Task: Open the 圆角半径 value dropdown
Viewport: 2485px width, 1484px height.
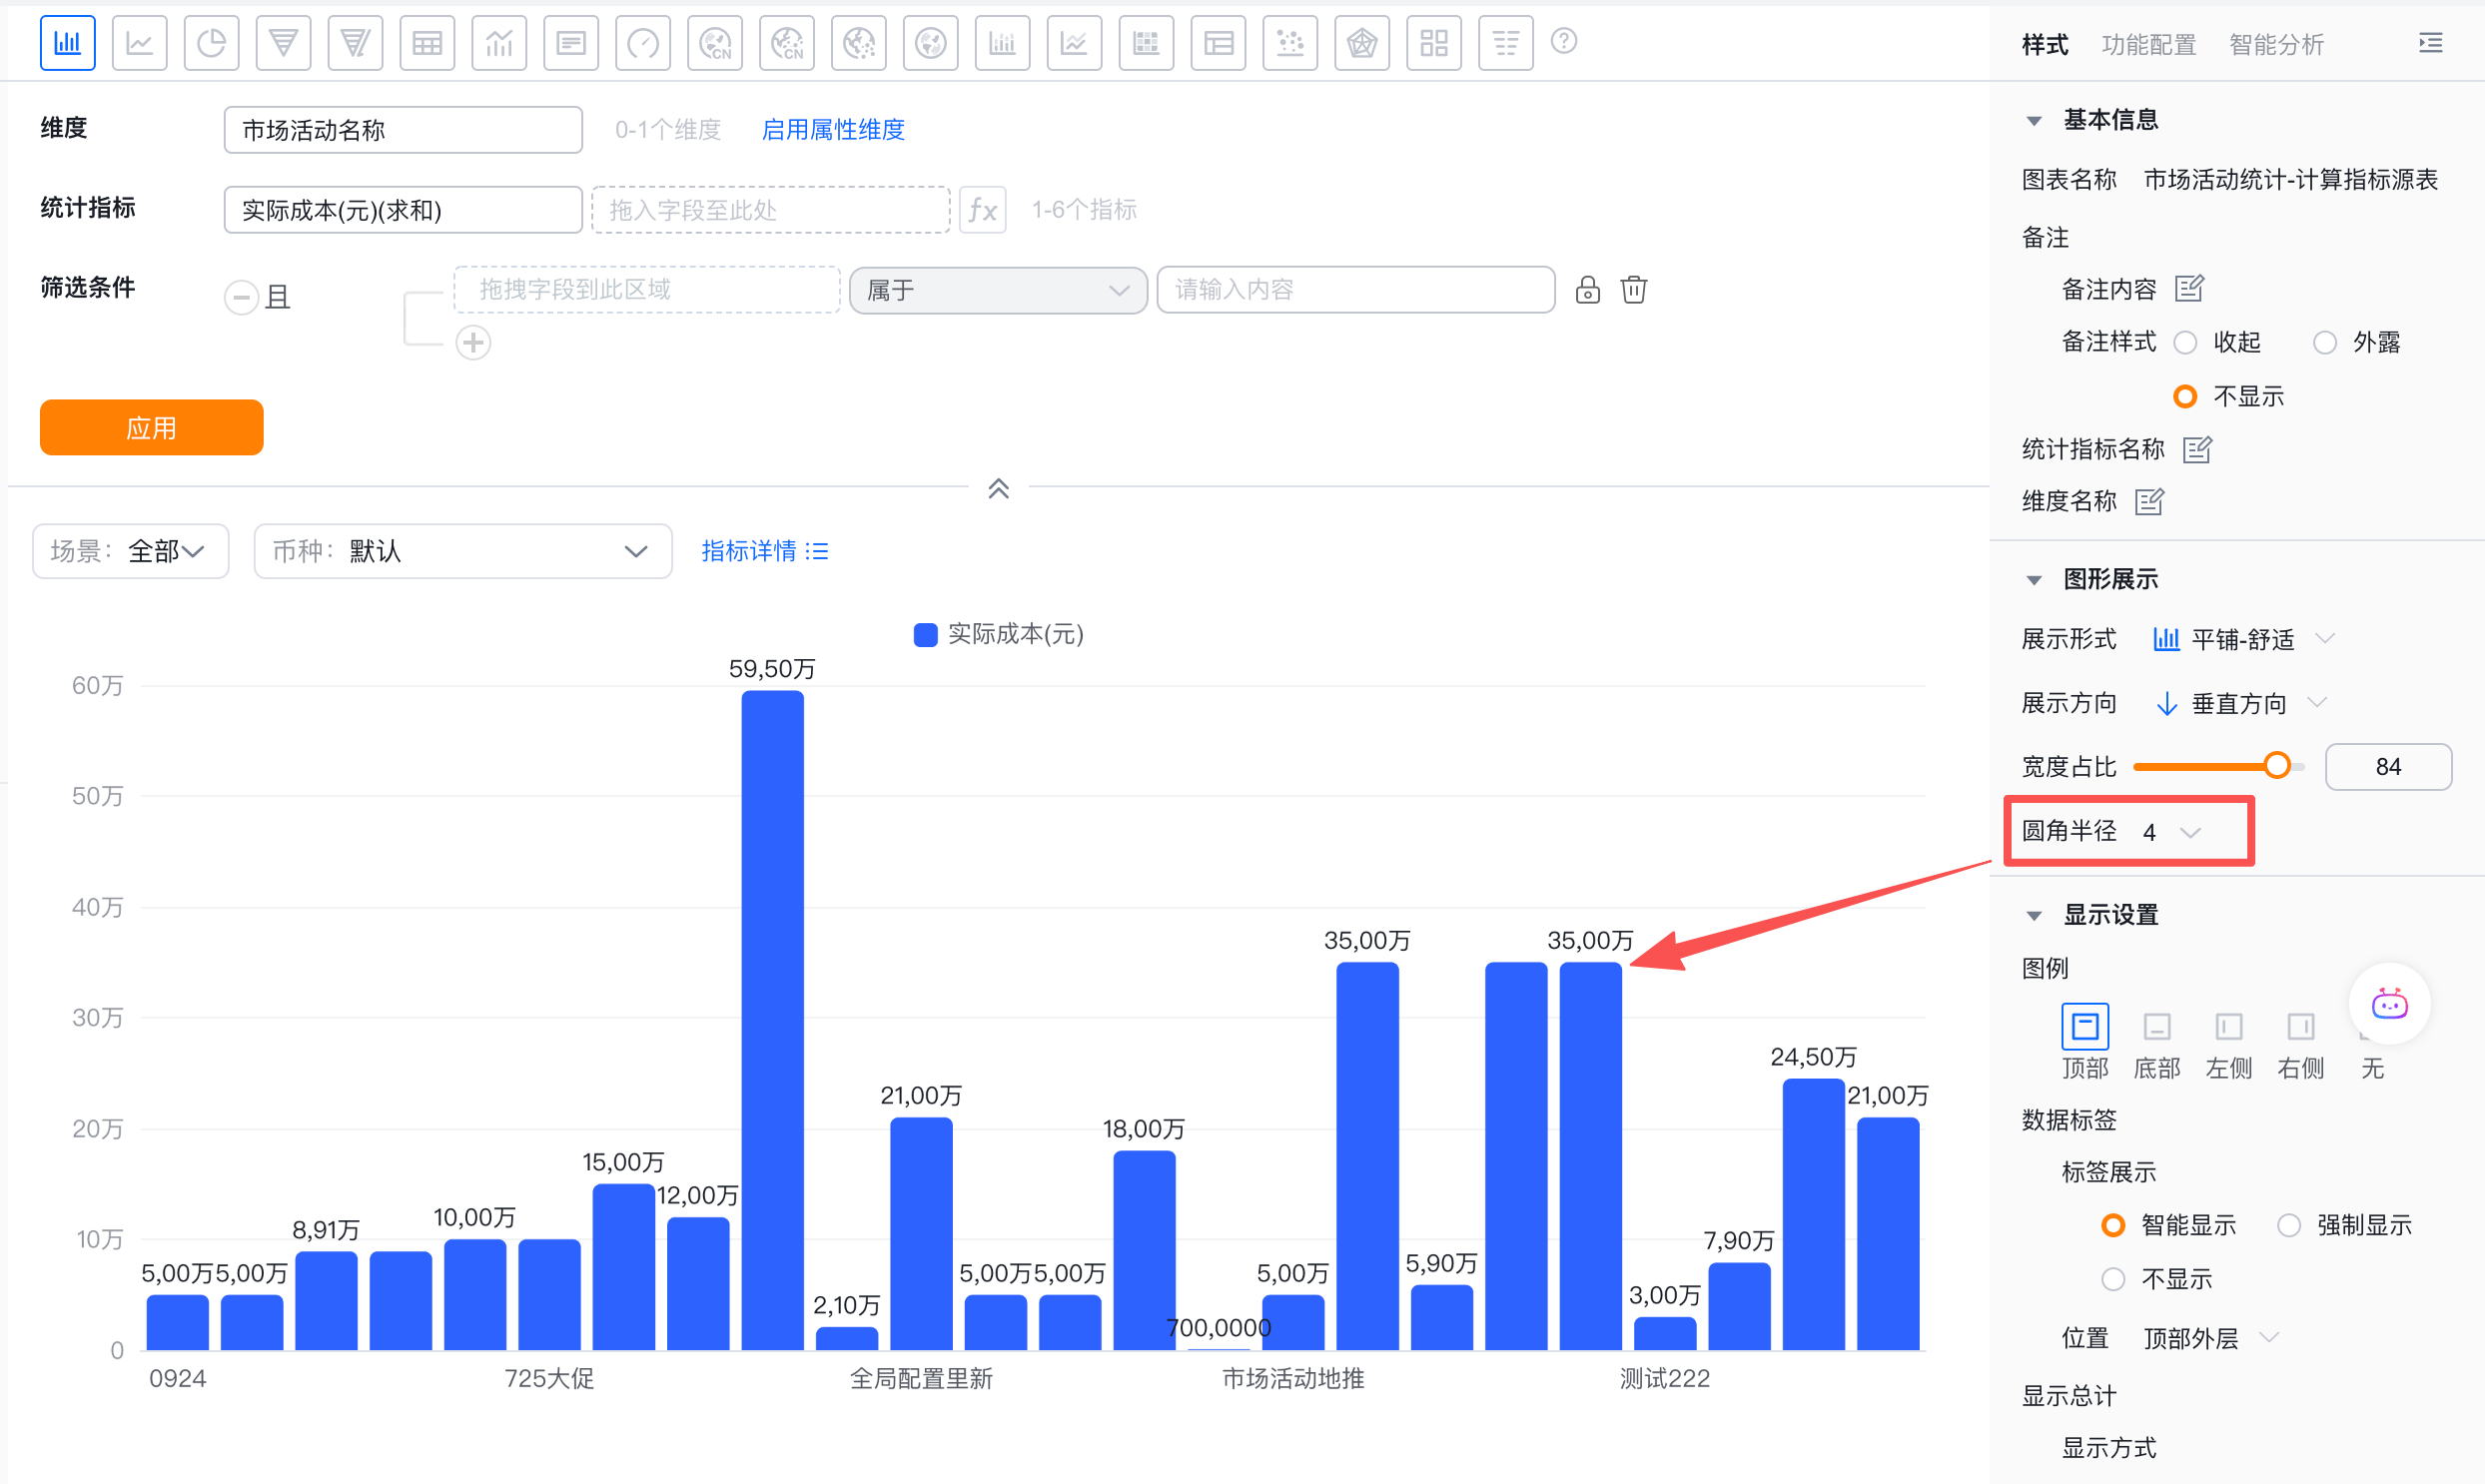Action: point(2172,832)
